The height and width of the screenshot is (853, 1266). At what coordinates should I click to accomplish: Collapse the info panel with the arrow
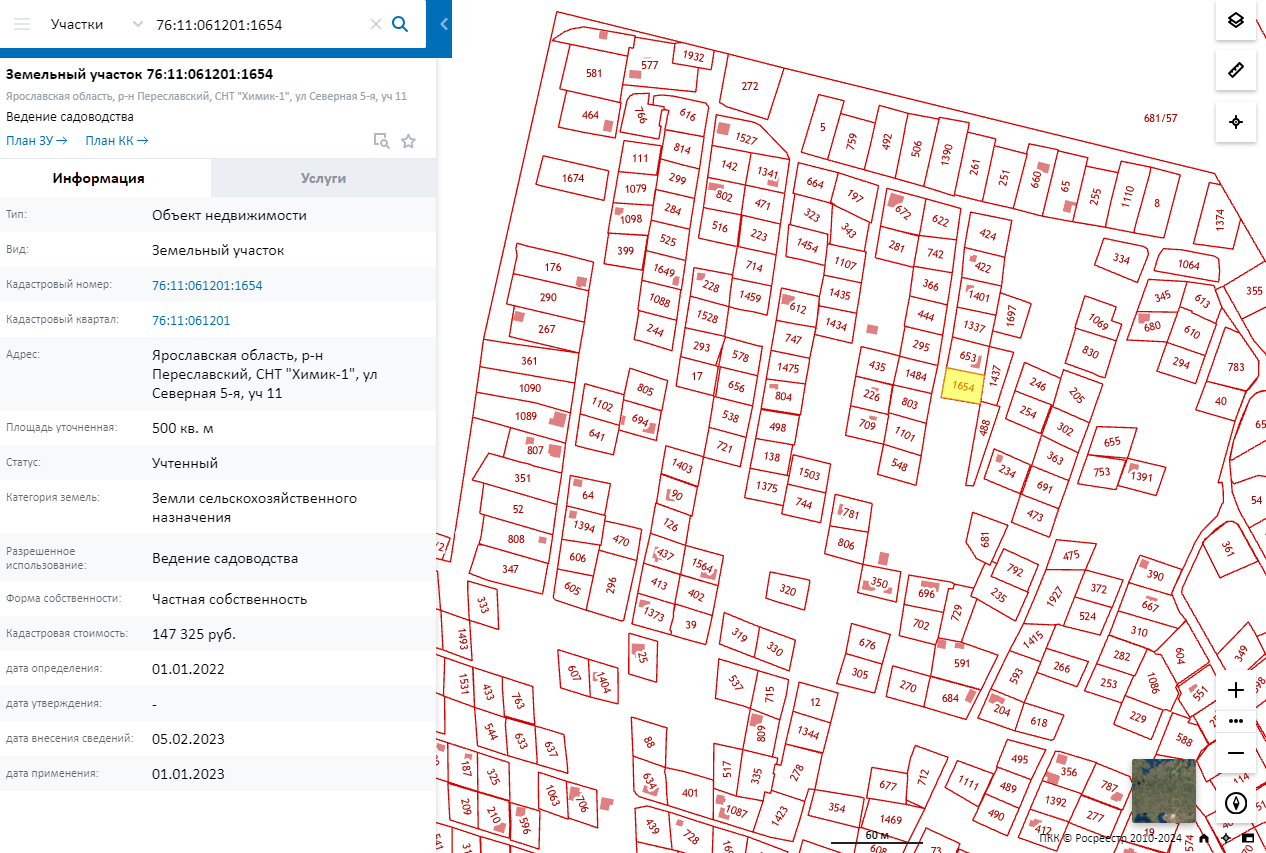click(444, 24)
